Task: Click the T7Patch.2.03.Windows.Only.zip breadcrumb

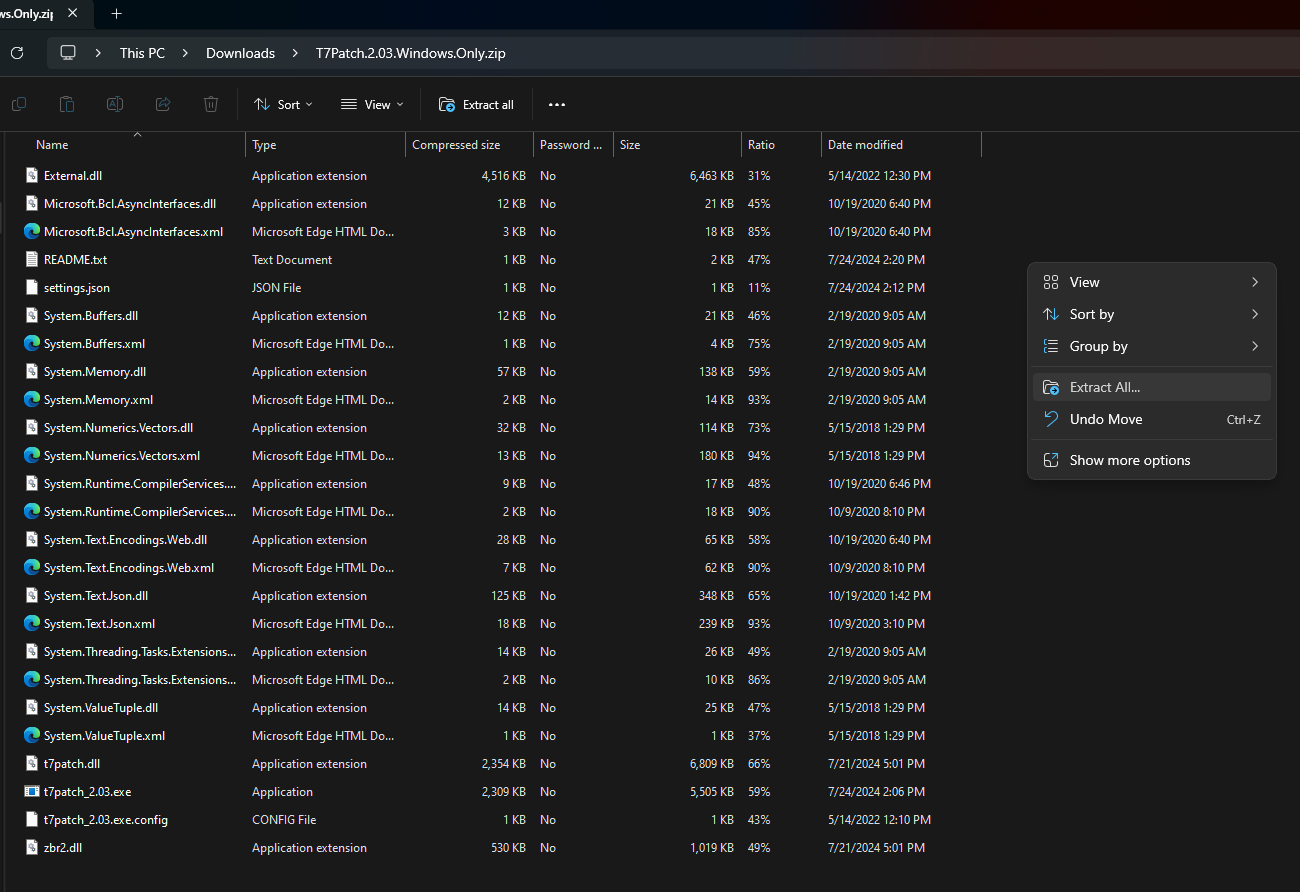Action: pos(411,53)
